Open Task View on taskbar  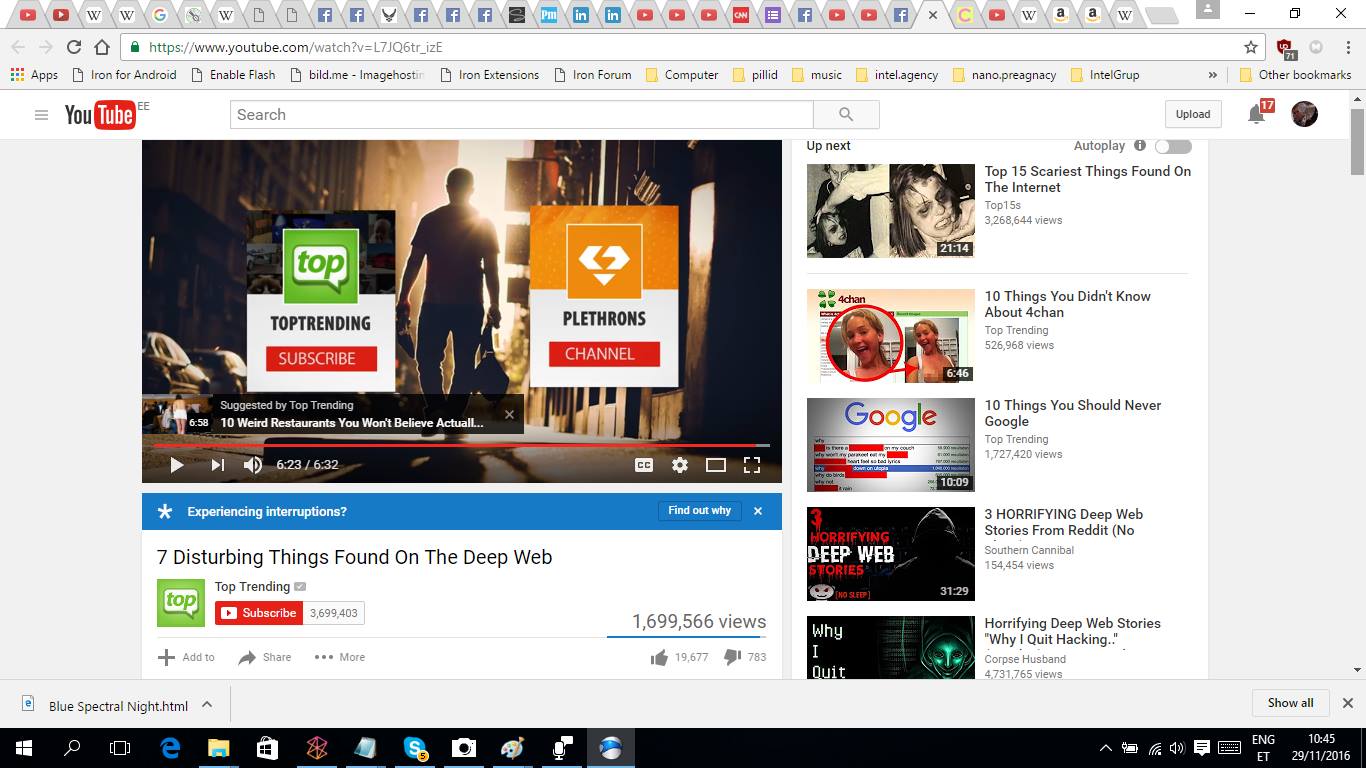point(120,748)
